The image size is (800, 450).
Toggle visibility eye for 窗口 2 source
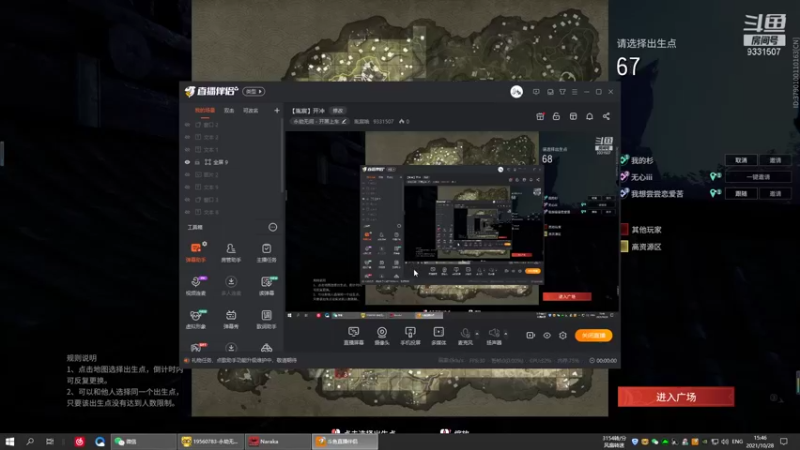coord(187,124)
